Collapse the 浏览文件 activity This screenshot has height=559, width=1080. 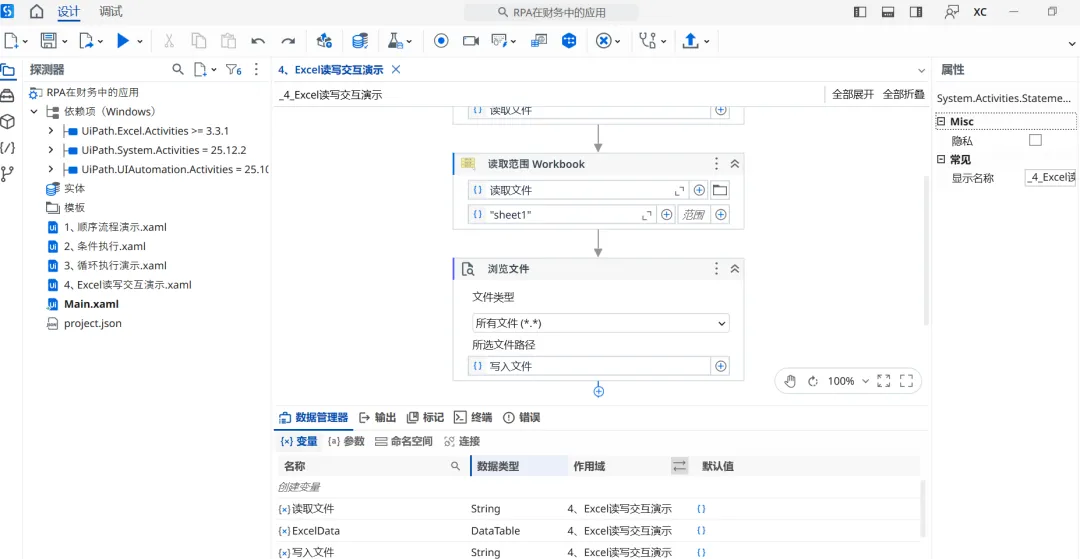(x=734, y=268)
